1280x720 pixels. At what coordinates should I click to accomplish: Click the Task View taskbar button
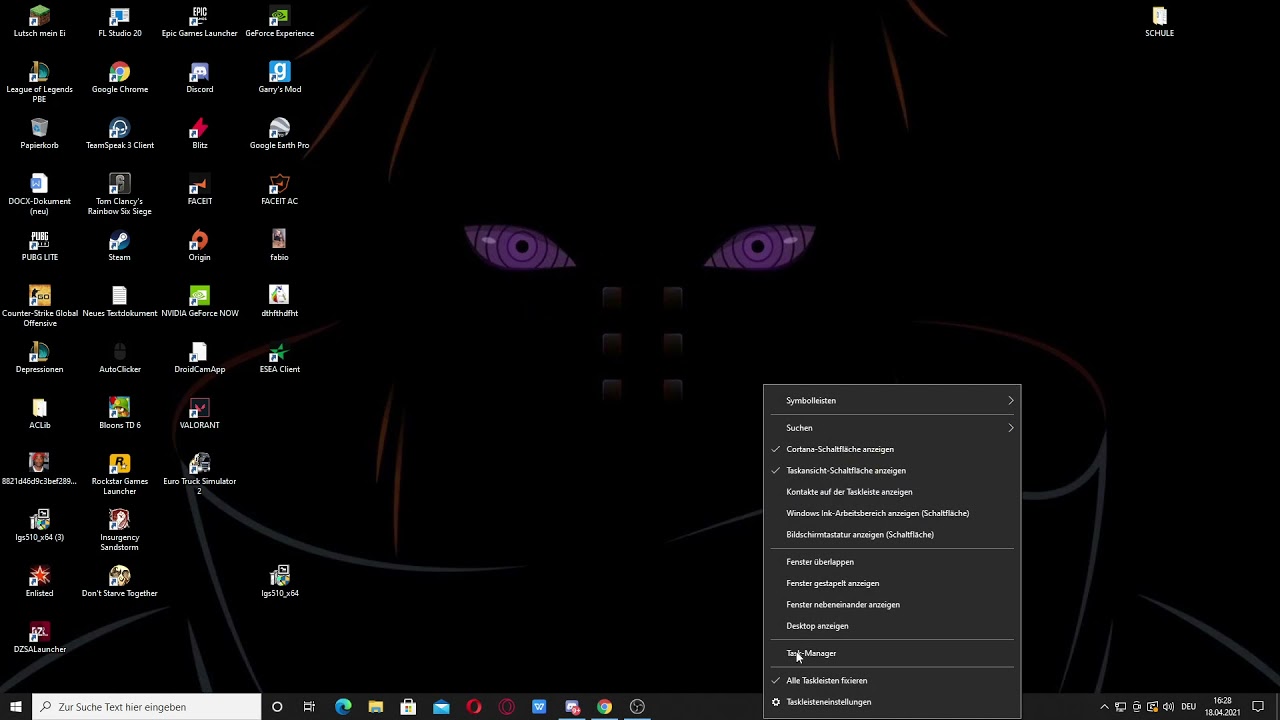tap(309, 707)
